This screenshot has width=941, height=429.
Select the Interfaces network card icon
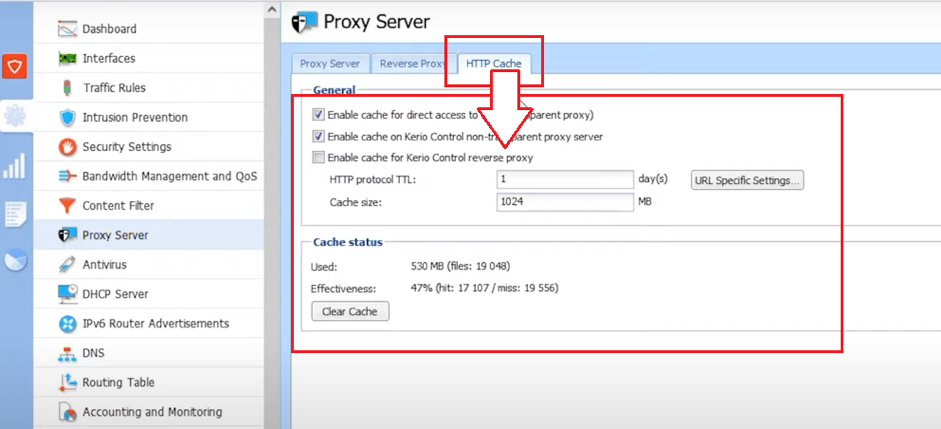click(x=68, y=58)
